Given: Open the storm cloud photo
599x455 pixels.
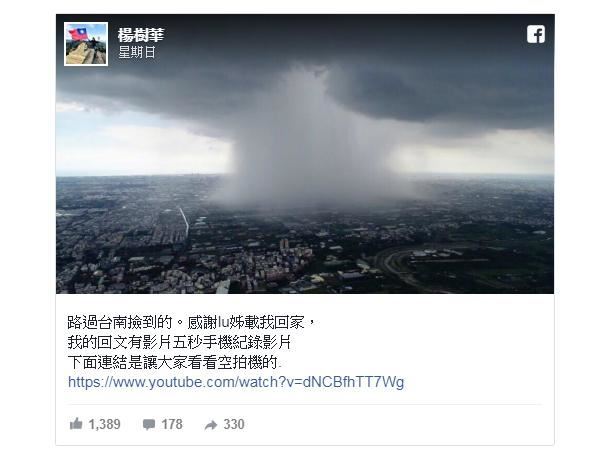Looking at the screenshot, I should click(x=305, y=154).
